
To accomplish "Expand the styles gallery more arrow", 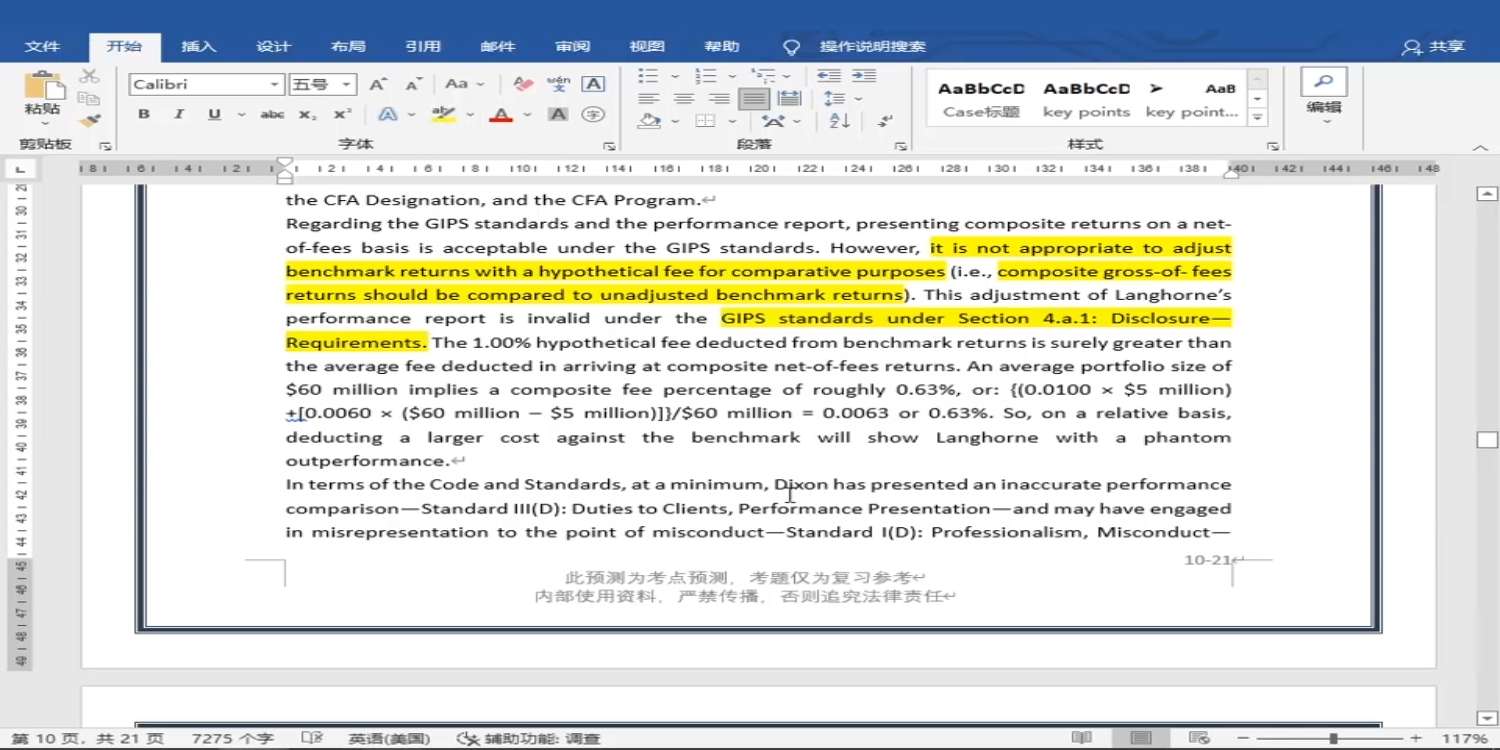I will (1258, 117).
